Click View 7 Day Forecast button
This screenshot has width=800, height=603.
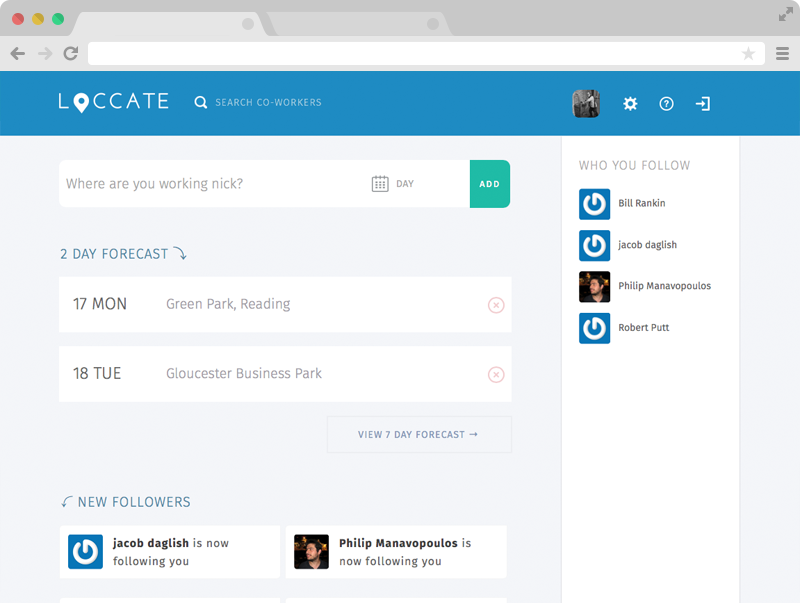click(x=419, y=435)
